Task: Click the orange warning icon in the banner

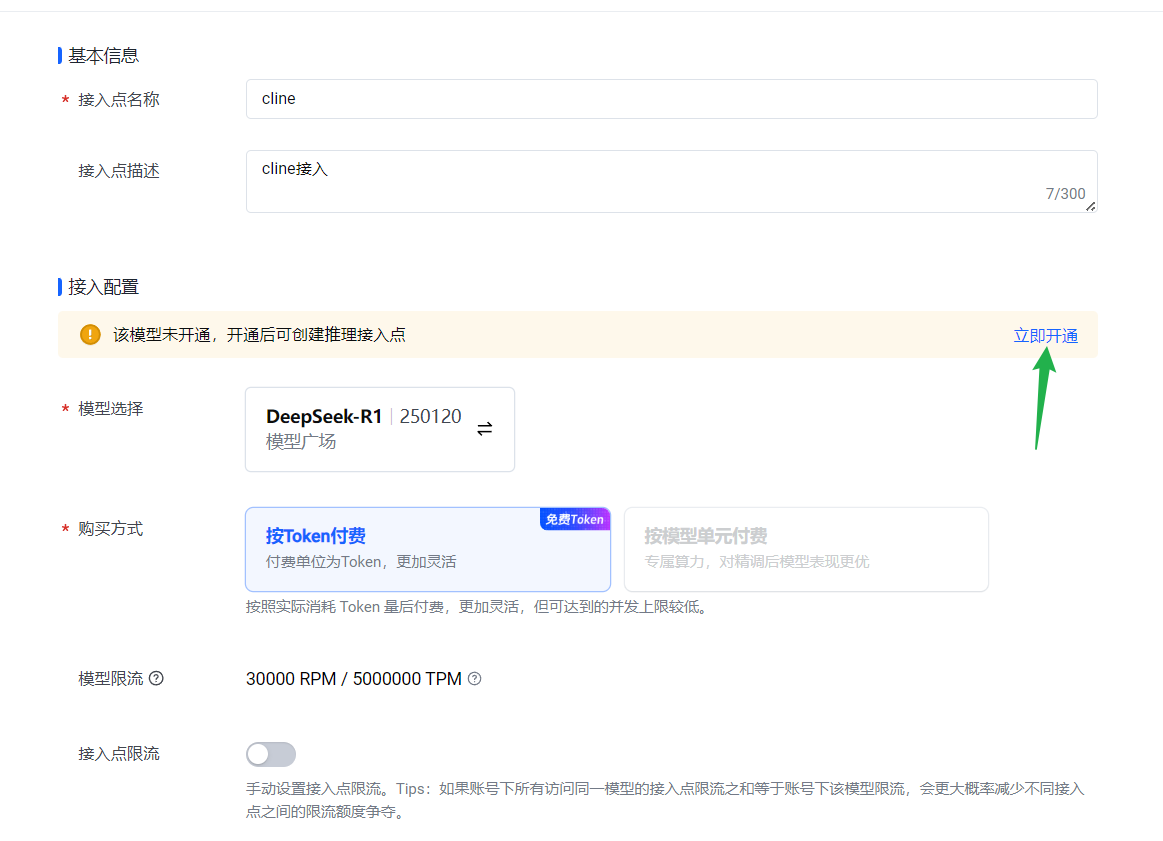Action: [x=90, y=335]
